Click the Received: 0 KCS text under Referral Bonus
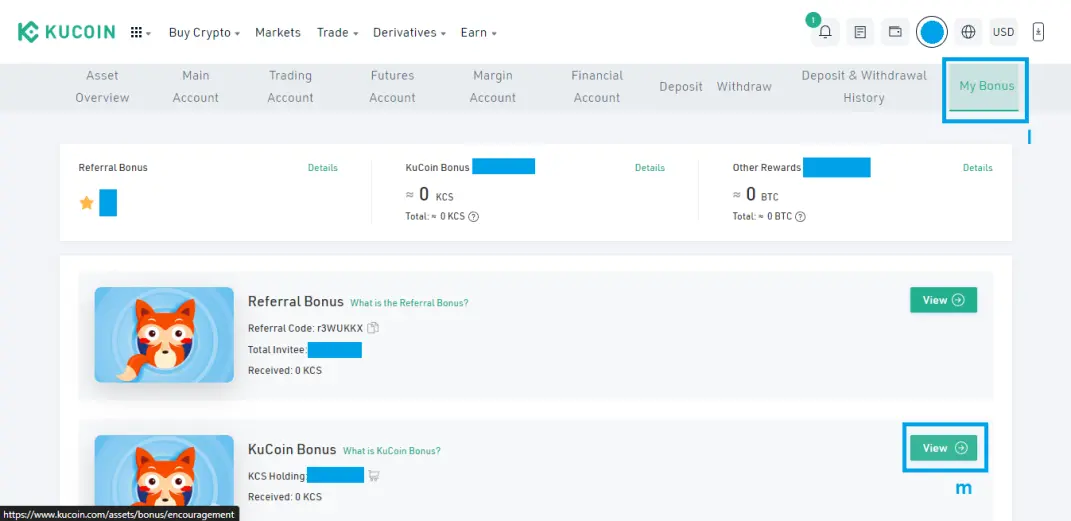This screenshot has height=521, width=1071. (x=284, y=371)
